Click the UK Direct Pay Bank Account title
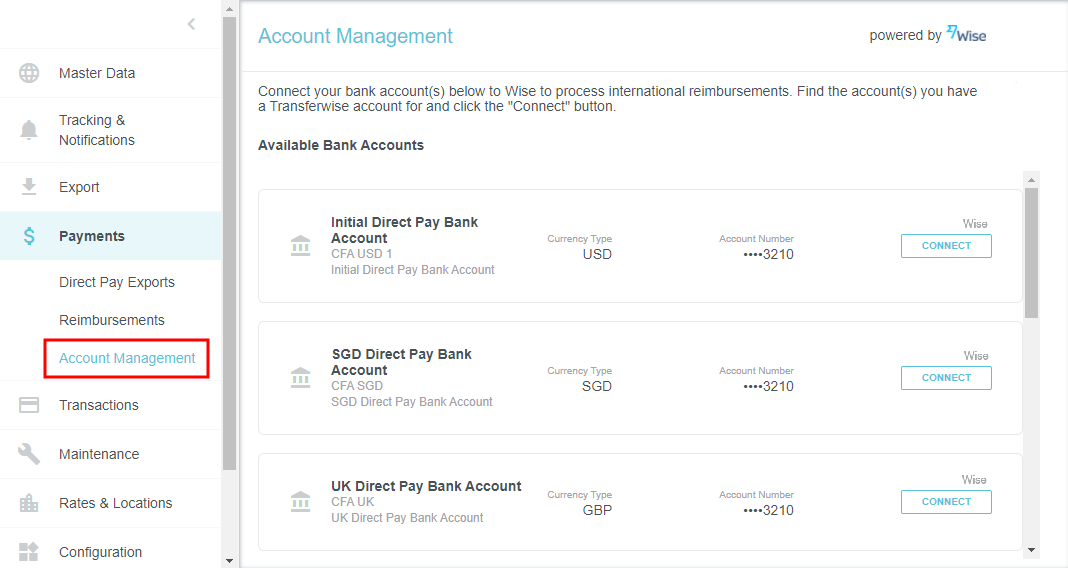The image size is (1068, 568). click(x=426, y=486)
